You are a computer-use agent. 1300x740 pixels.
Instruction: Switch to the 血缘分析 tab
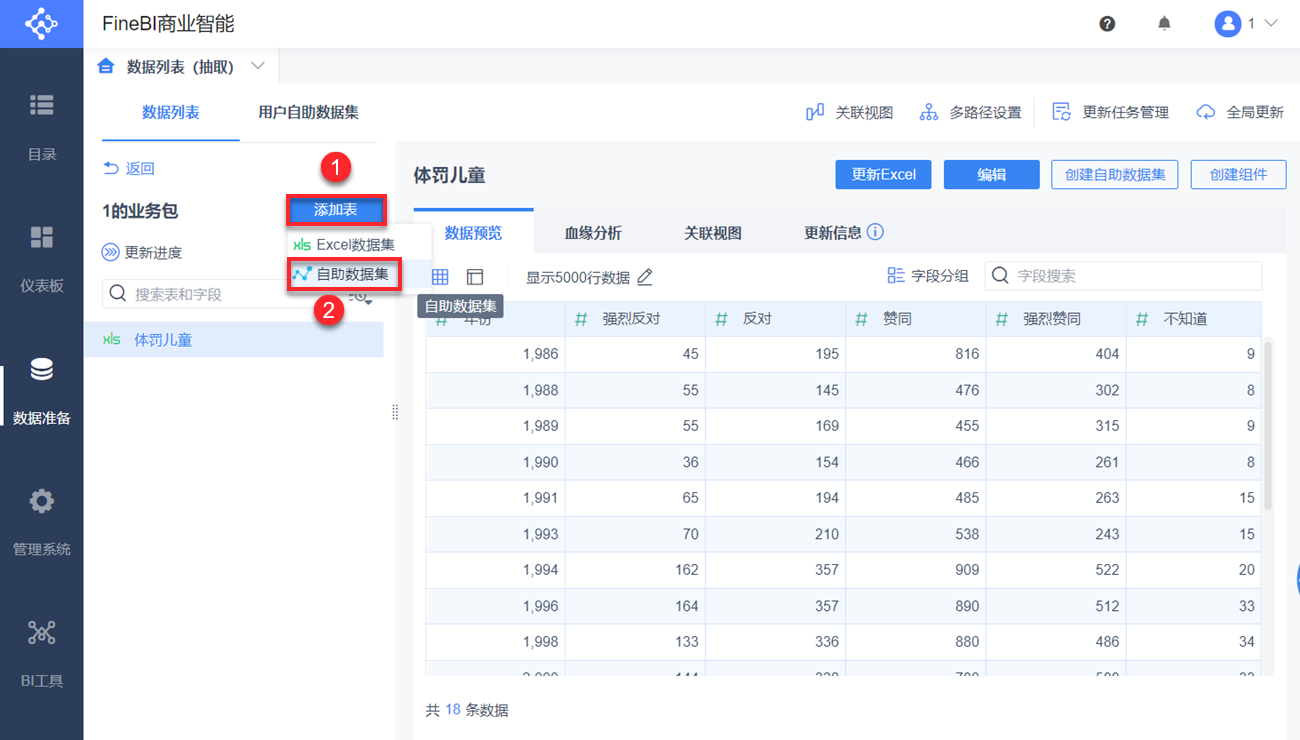593,232
